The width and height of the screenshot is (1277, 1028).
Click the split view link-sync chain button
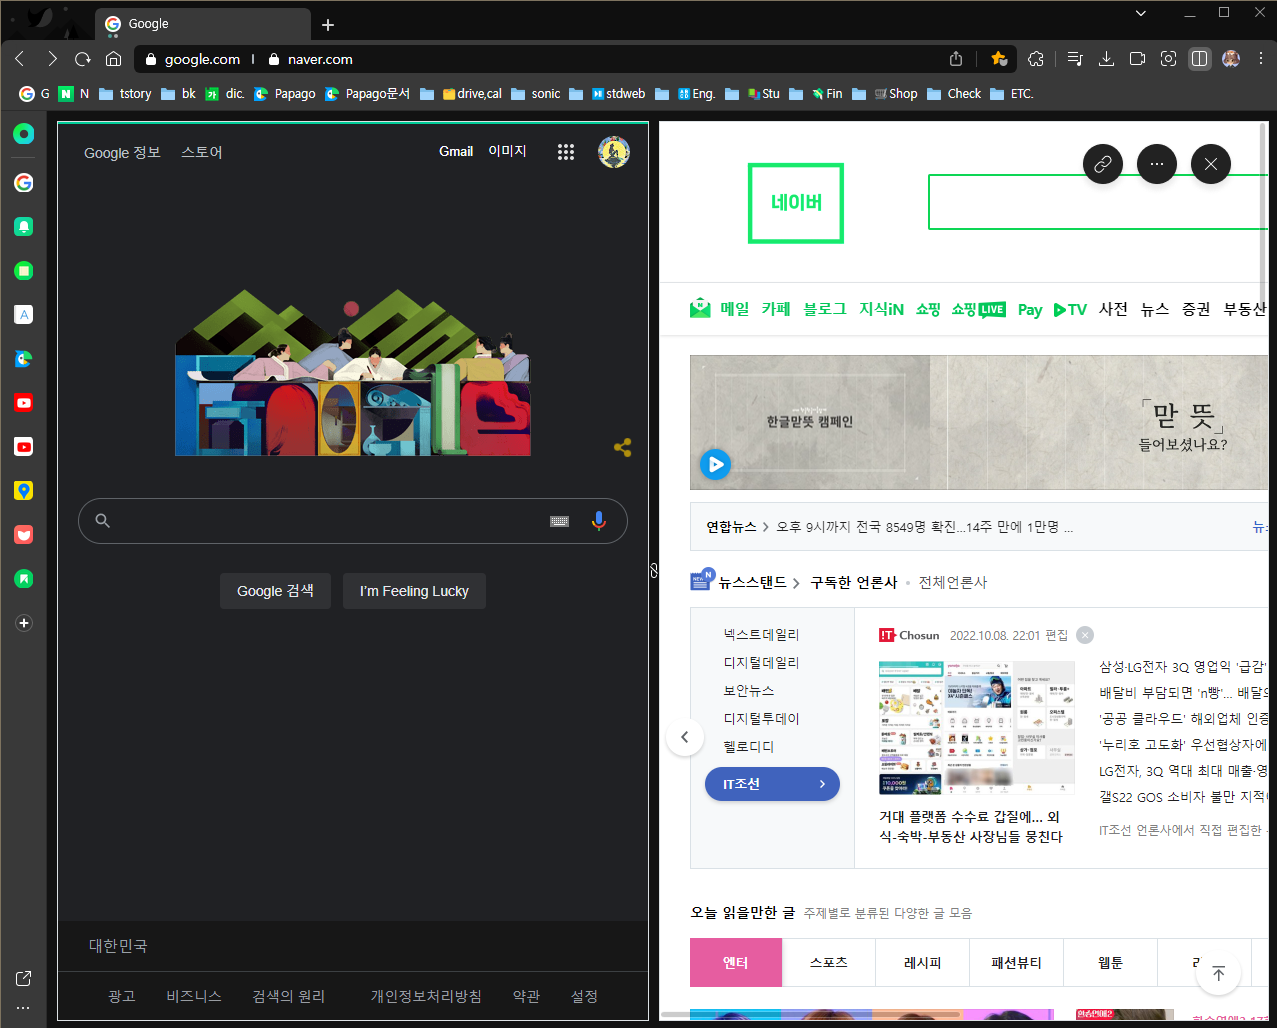click(x=1103, y=164)
